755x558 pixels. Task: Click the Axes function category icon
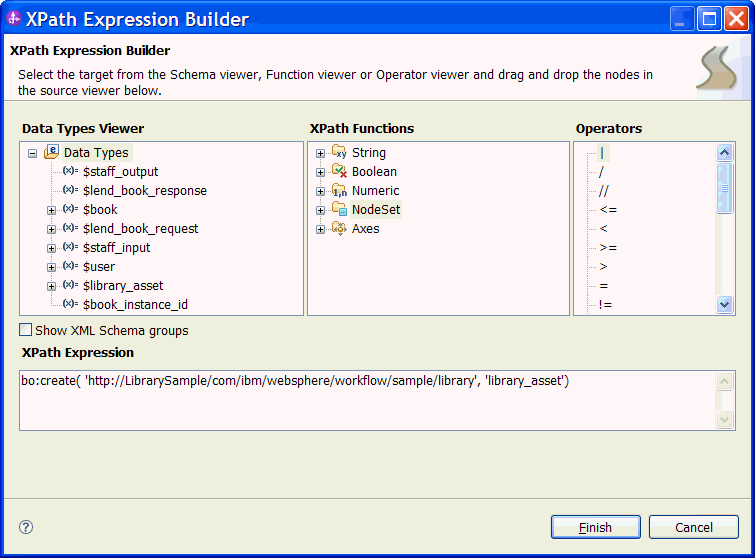pos(339,229)
